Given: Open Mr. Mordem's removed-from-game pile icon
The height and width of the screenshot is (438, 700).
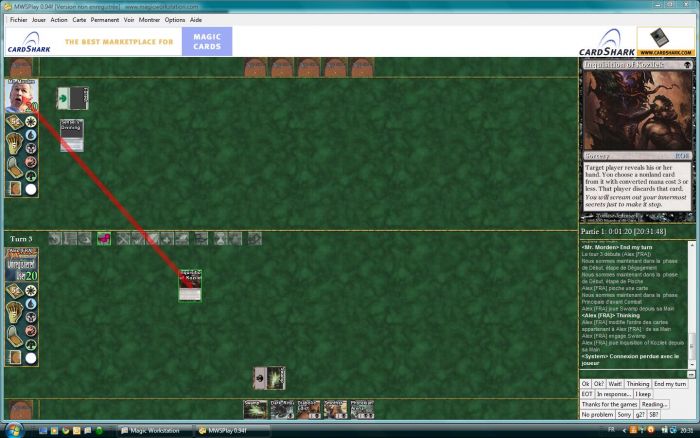Looking at the screenshot, I should (x=14, y=189).
